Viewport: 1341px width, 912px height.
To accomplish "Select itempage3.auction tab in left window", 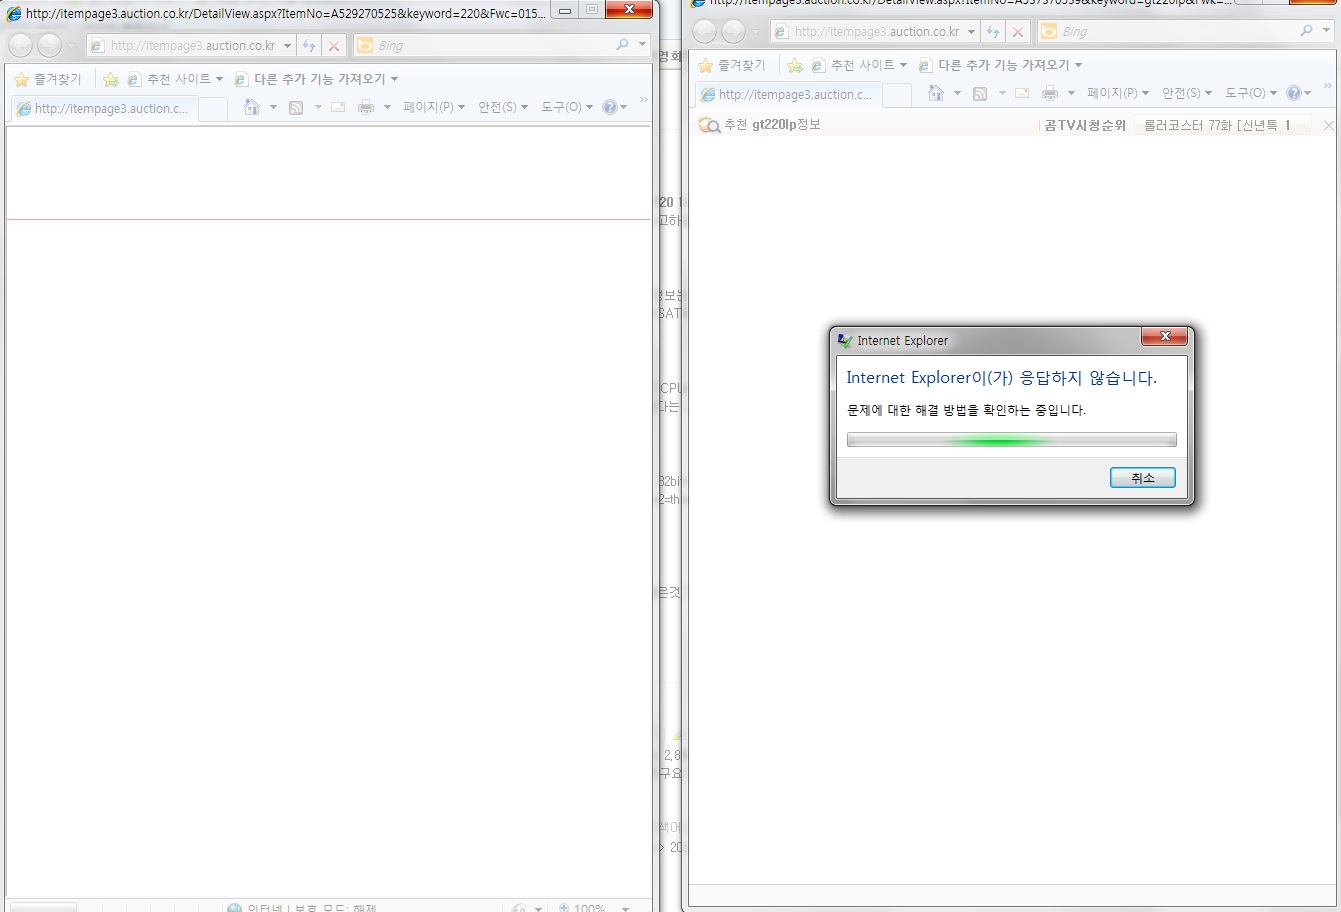I will pyautogui.click(x=103, y=108).
